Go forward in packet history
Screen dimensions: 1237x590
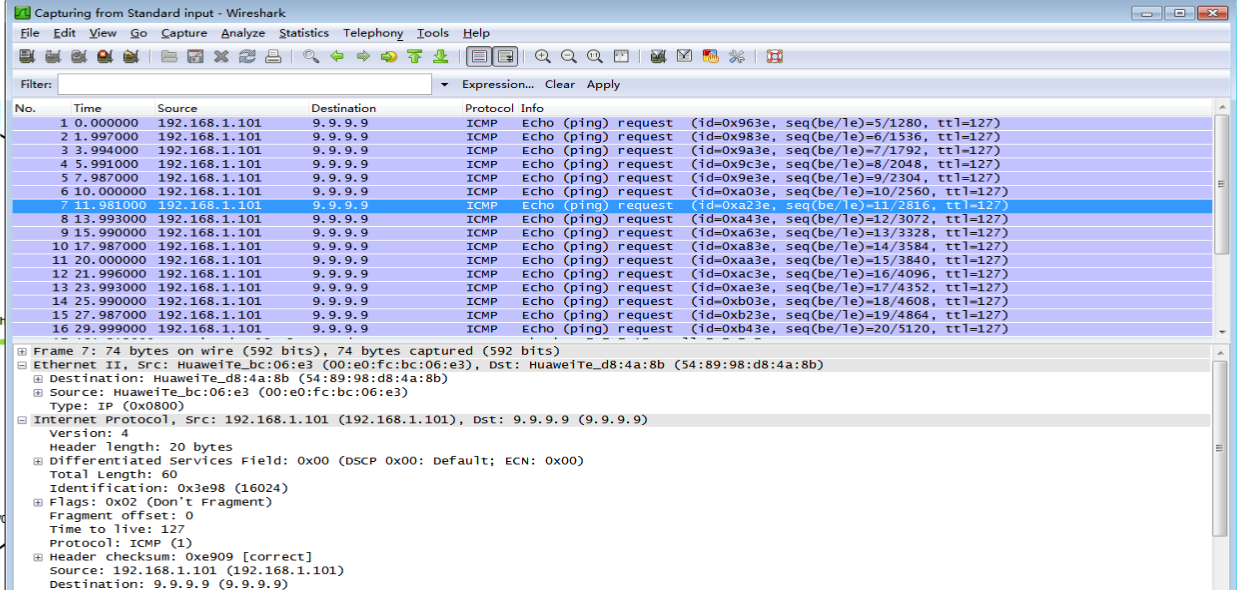363,57
